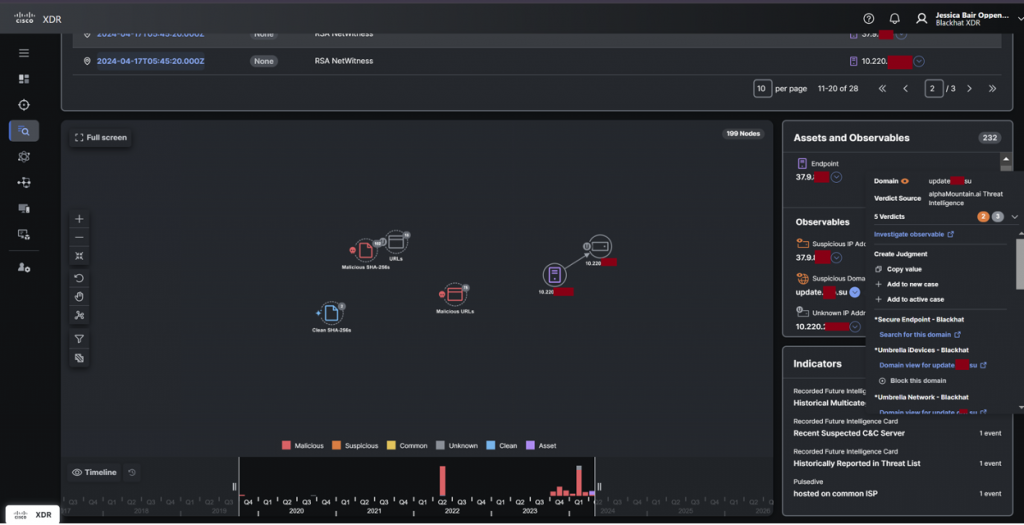Click the tall 2022 Q2 timeline bar
This screenshot has height=525, width=1024.
(x=442, y=481)
